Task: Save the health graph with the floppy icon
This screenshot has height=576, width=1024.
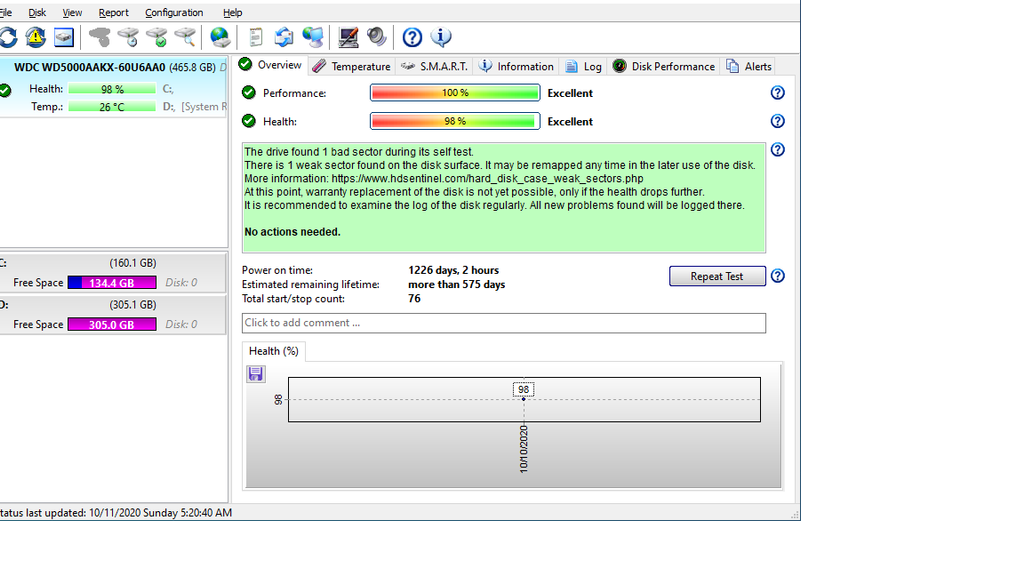Action: click(255, 374)
